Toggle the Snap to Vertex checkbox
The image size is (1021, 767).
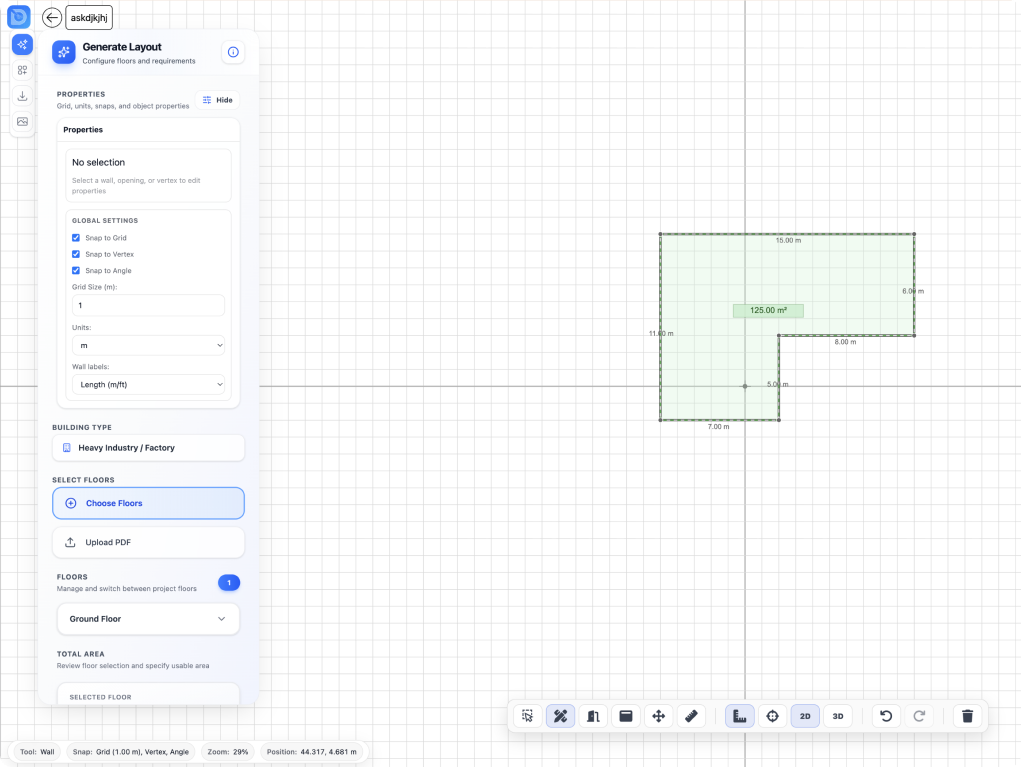(76, 254)
